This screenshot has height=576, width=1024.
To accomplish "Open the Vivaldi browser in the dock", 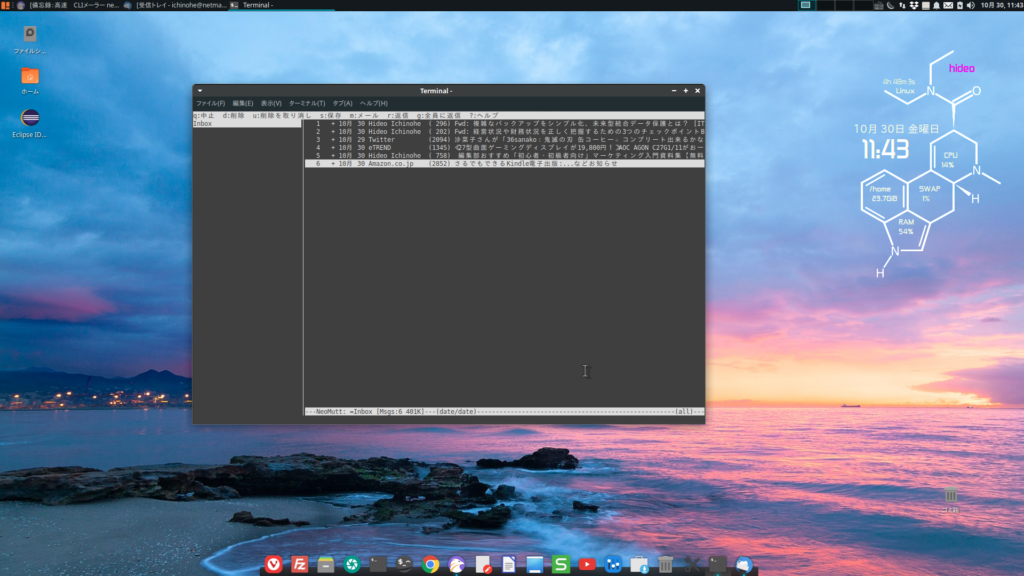I will click(273, 566).
